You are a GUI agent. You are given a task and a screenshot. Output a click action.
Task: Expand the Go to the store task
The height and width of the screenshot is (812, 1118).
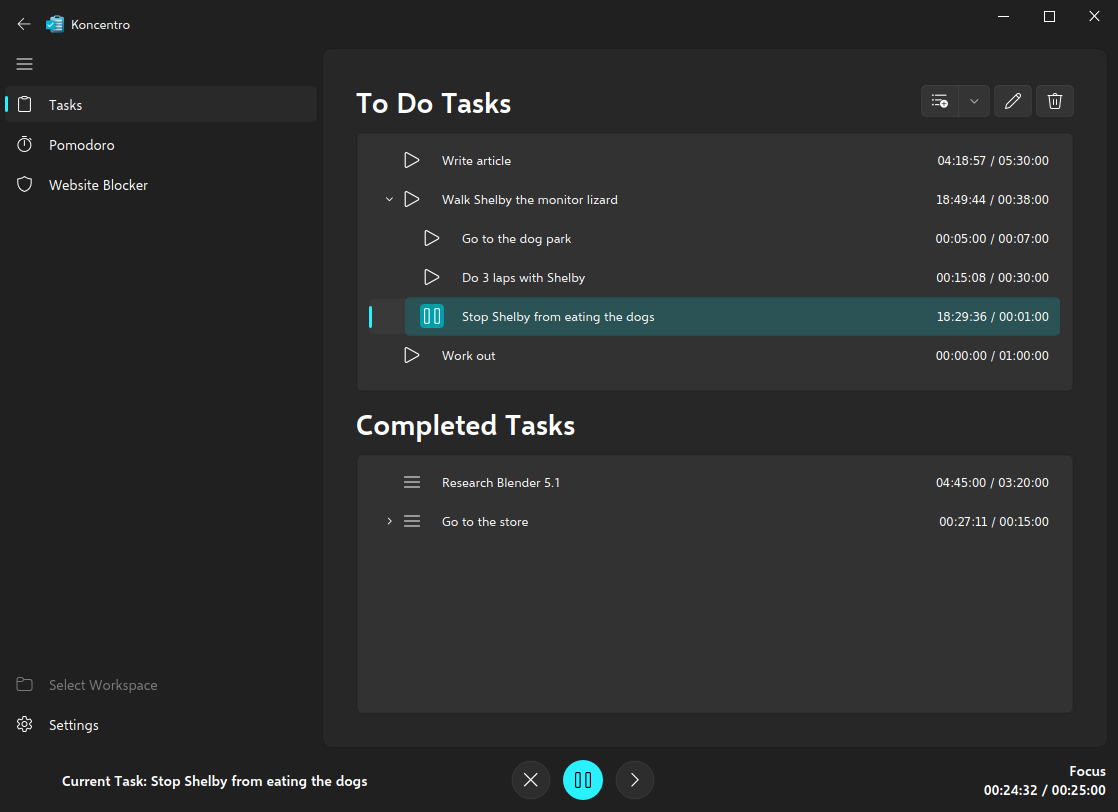[x=389, y=522]
